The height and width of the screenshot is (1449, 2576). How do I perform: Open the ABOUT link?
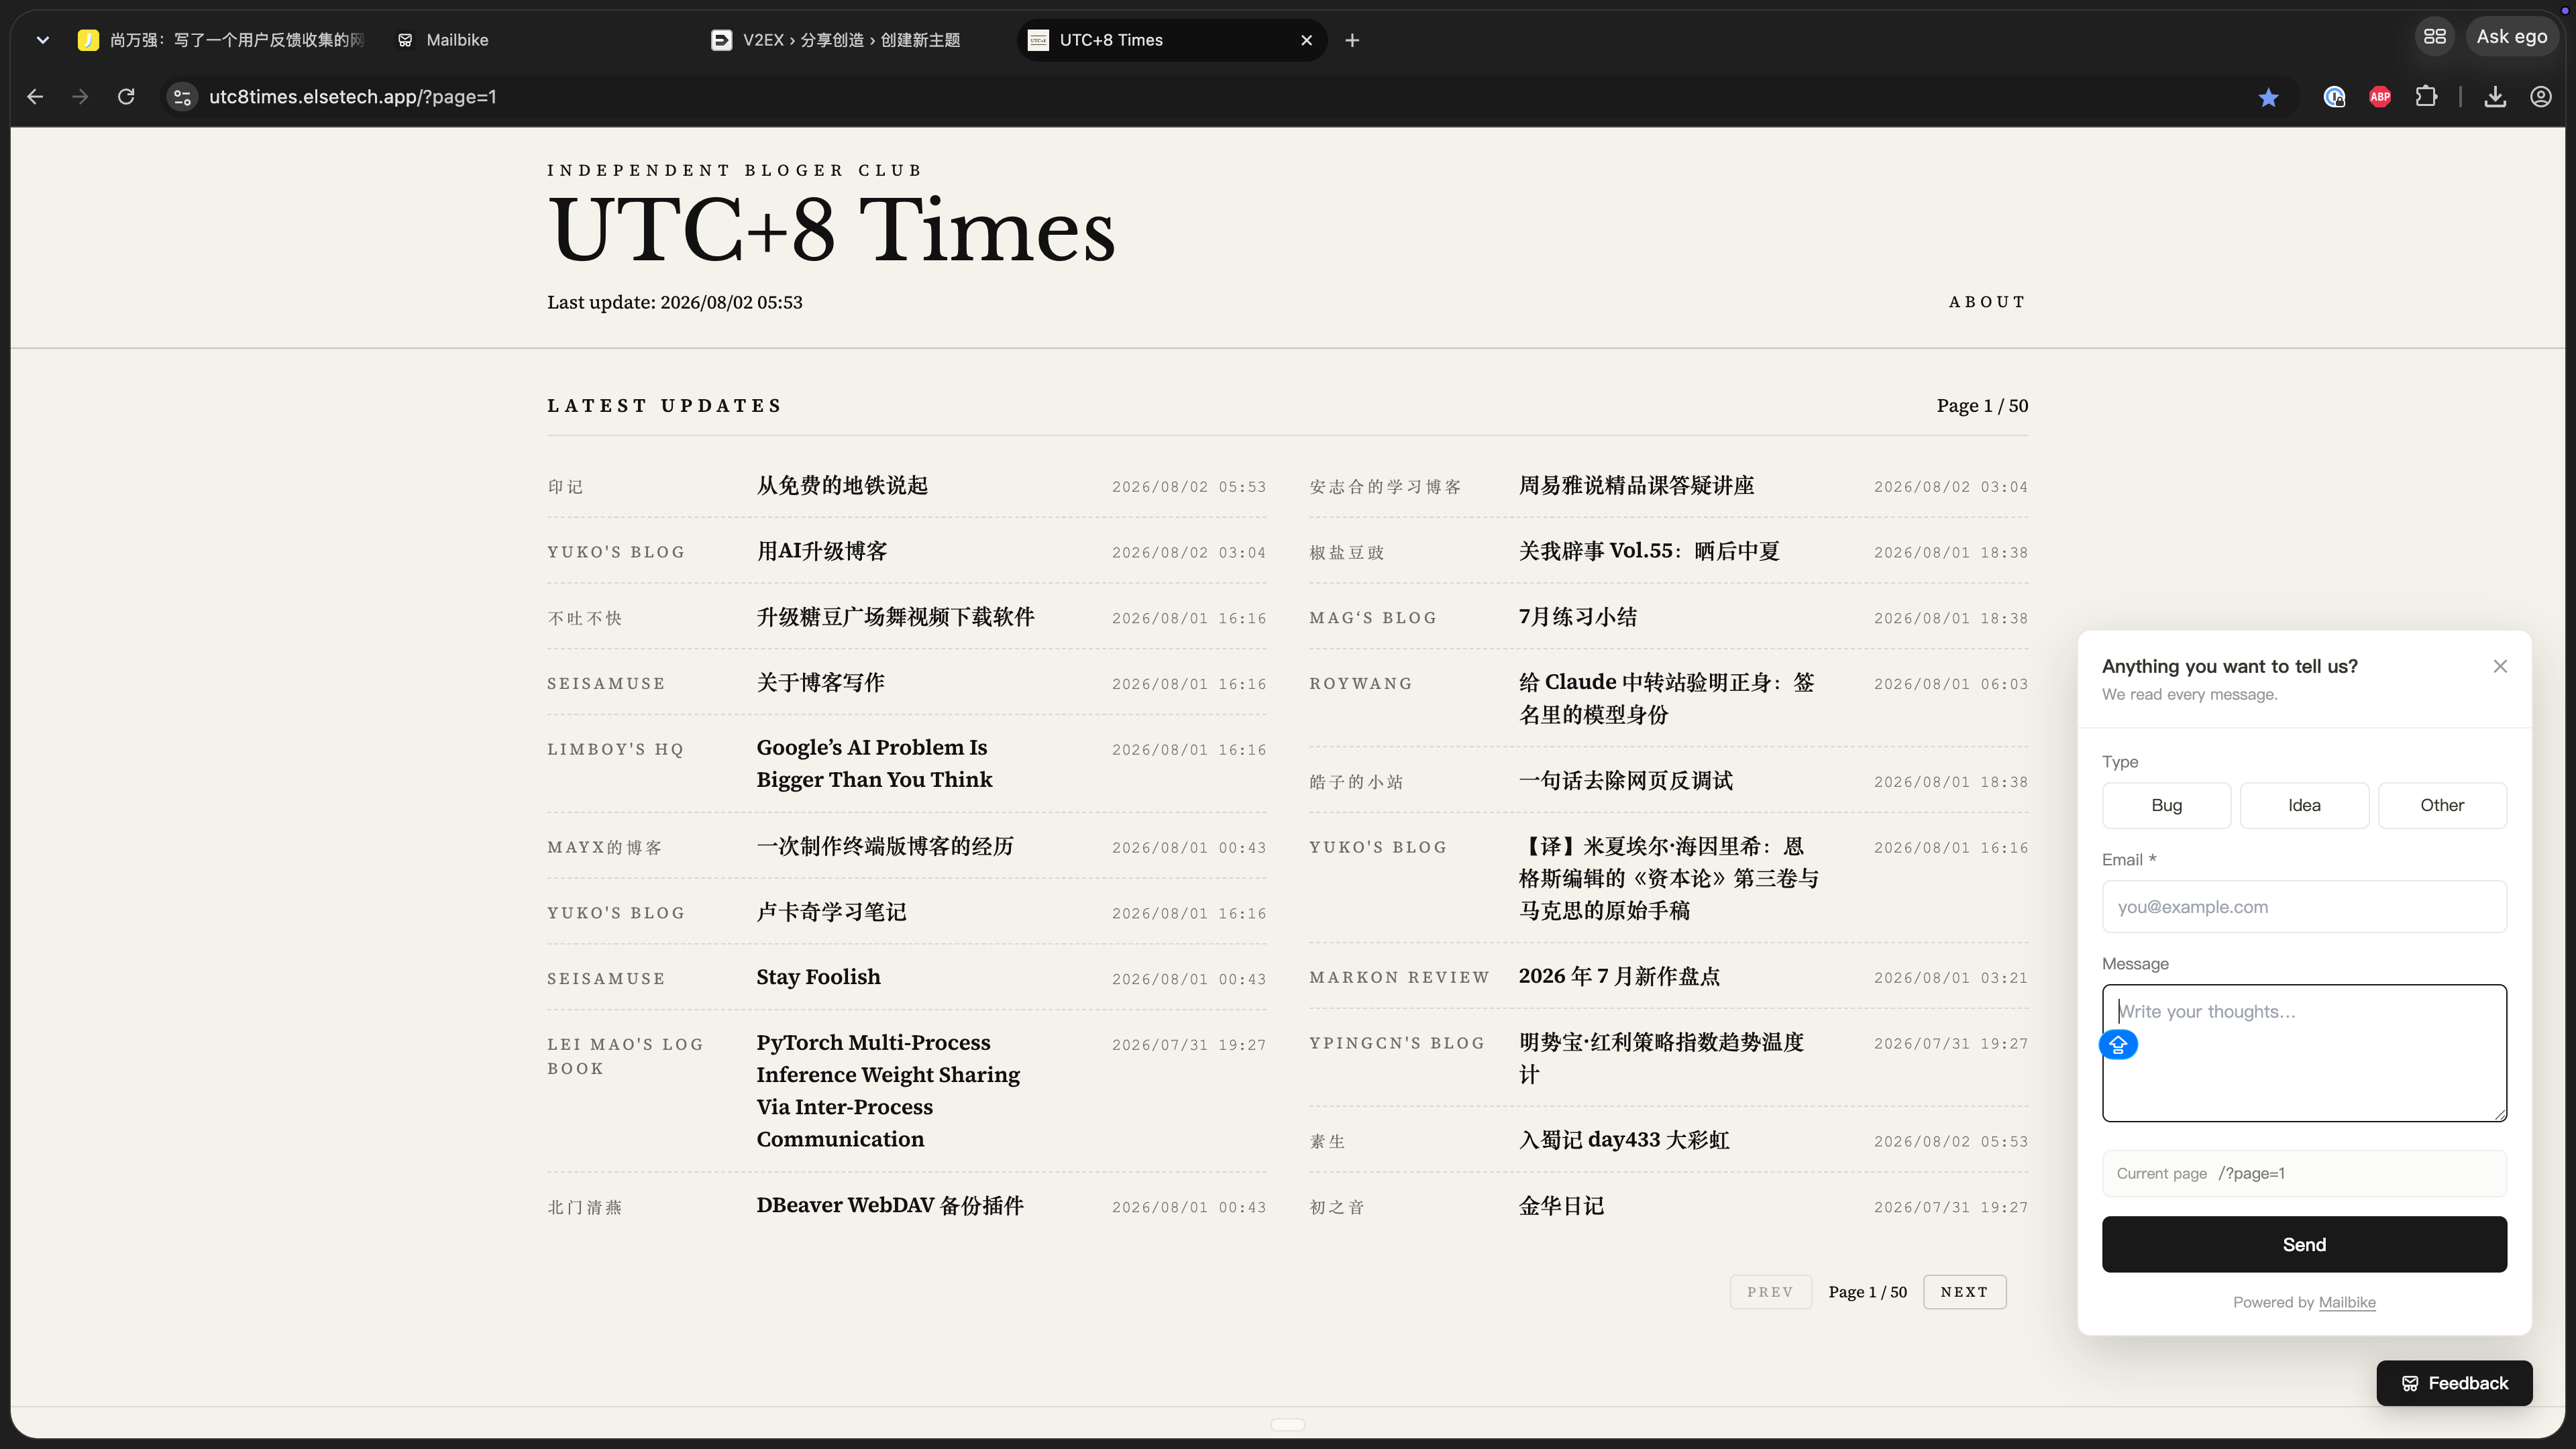click(1987, 302)
